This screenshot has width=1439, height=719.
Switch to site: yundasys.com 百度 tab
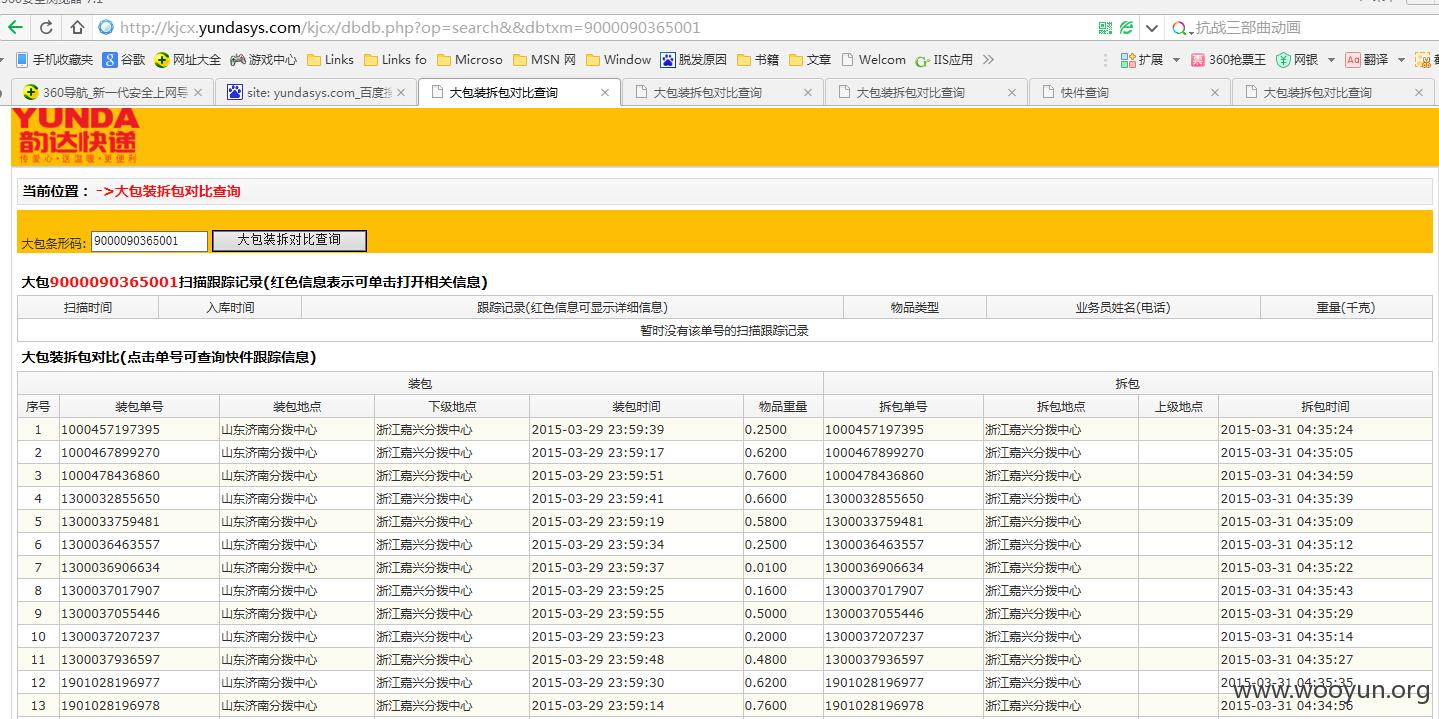(317, 93)
